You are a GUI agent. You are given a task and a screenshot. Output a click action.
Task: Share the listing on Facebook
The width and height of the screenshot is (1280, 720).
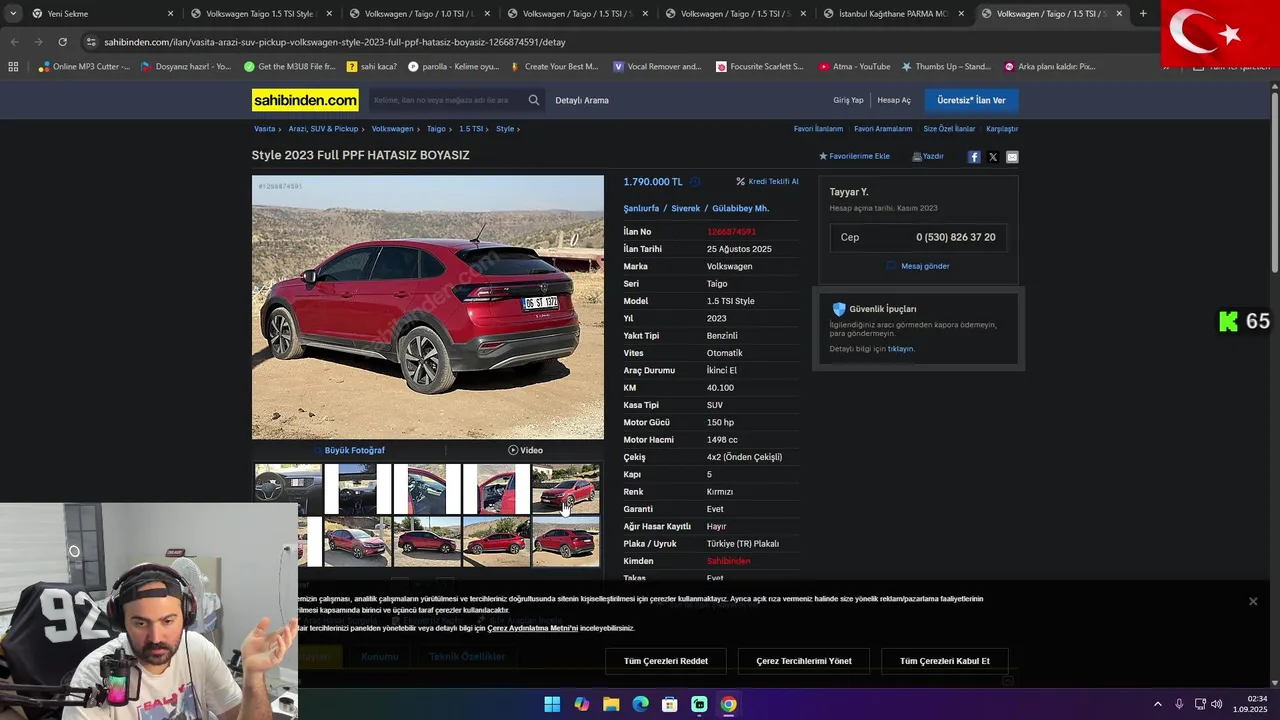click(x=974, y=157)
